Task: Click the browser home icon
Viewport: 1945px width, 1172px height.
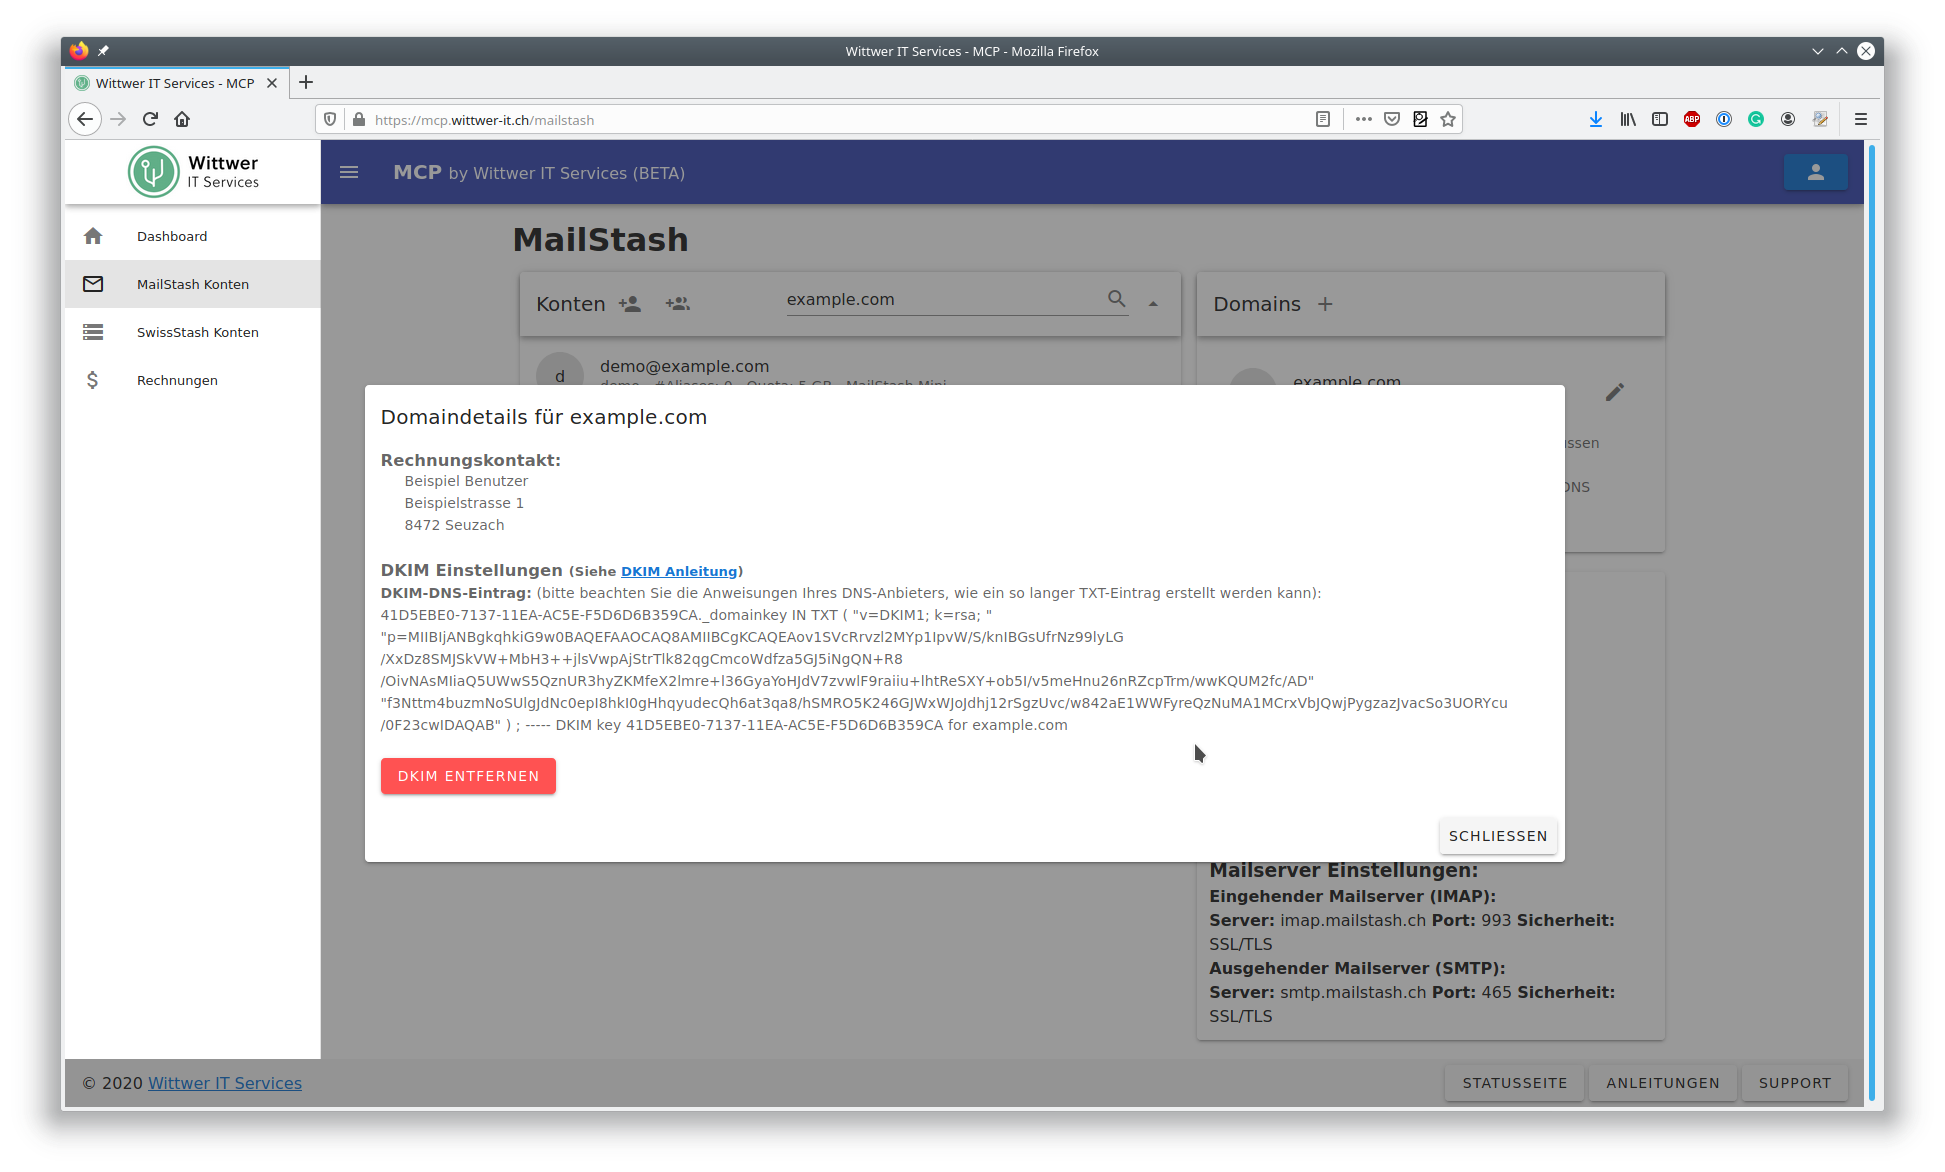Action: [182, 119]
